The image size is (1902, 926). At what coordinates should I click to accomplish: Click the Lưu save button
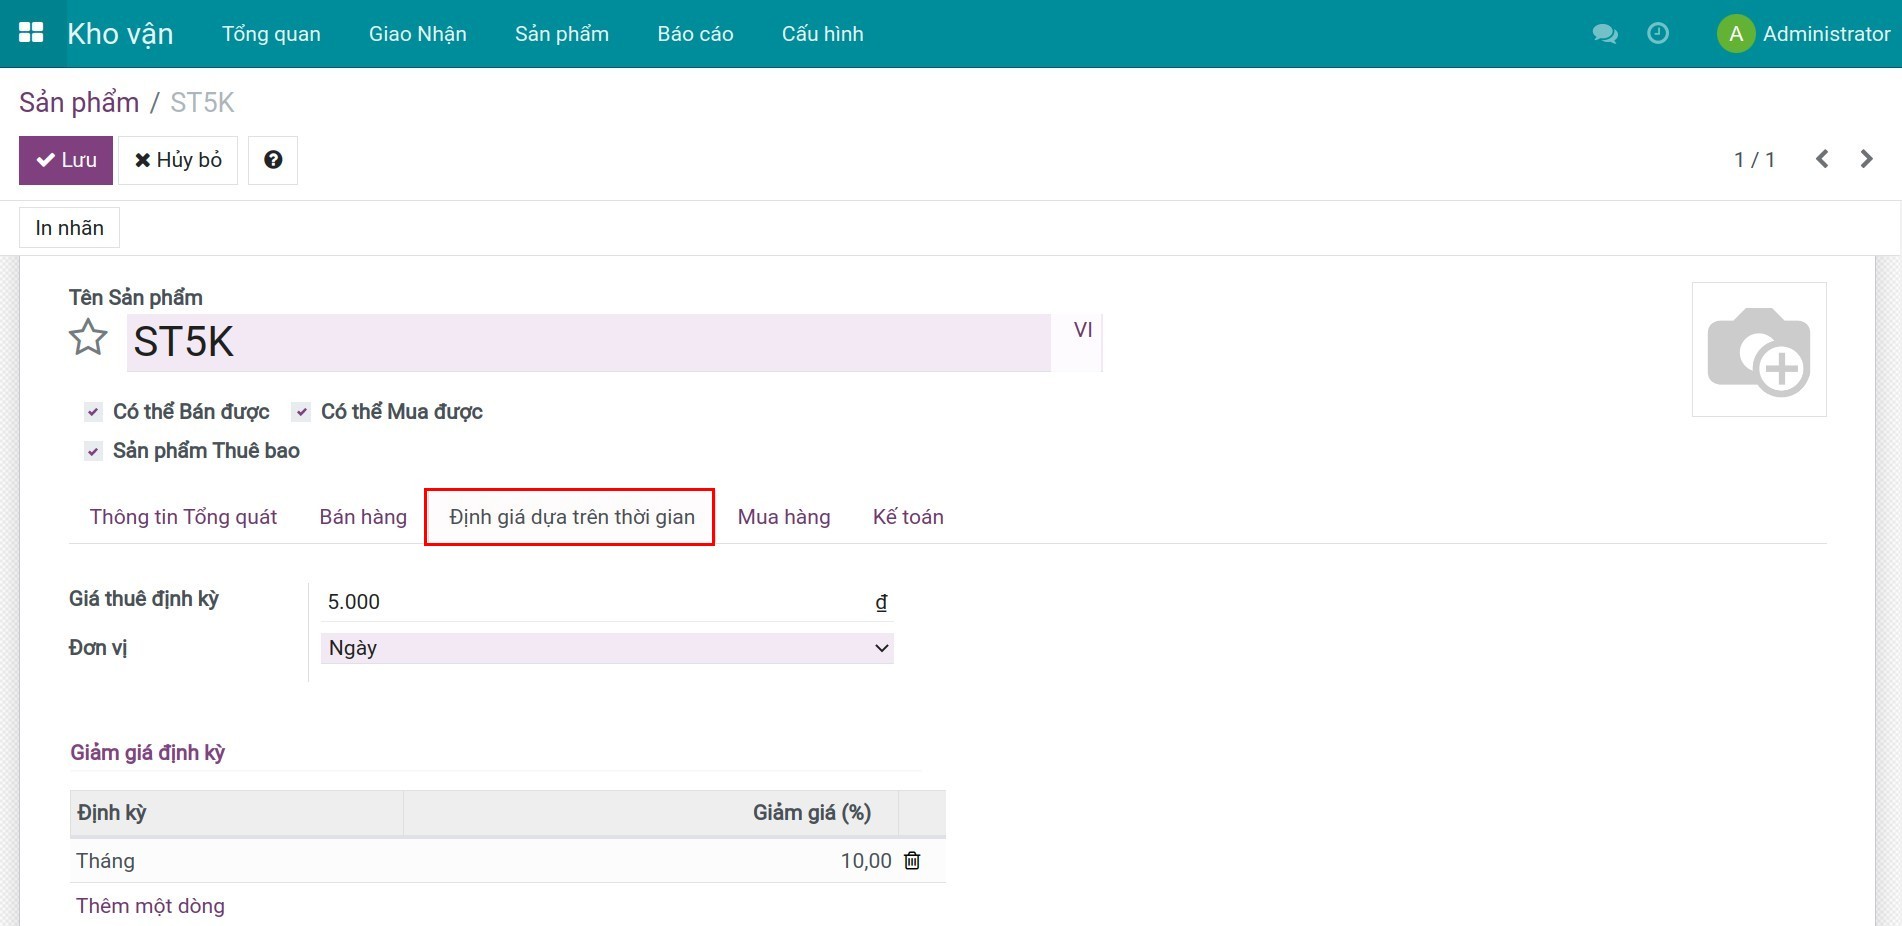coord(66,160)
